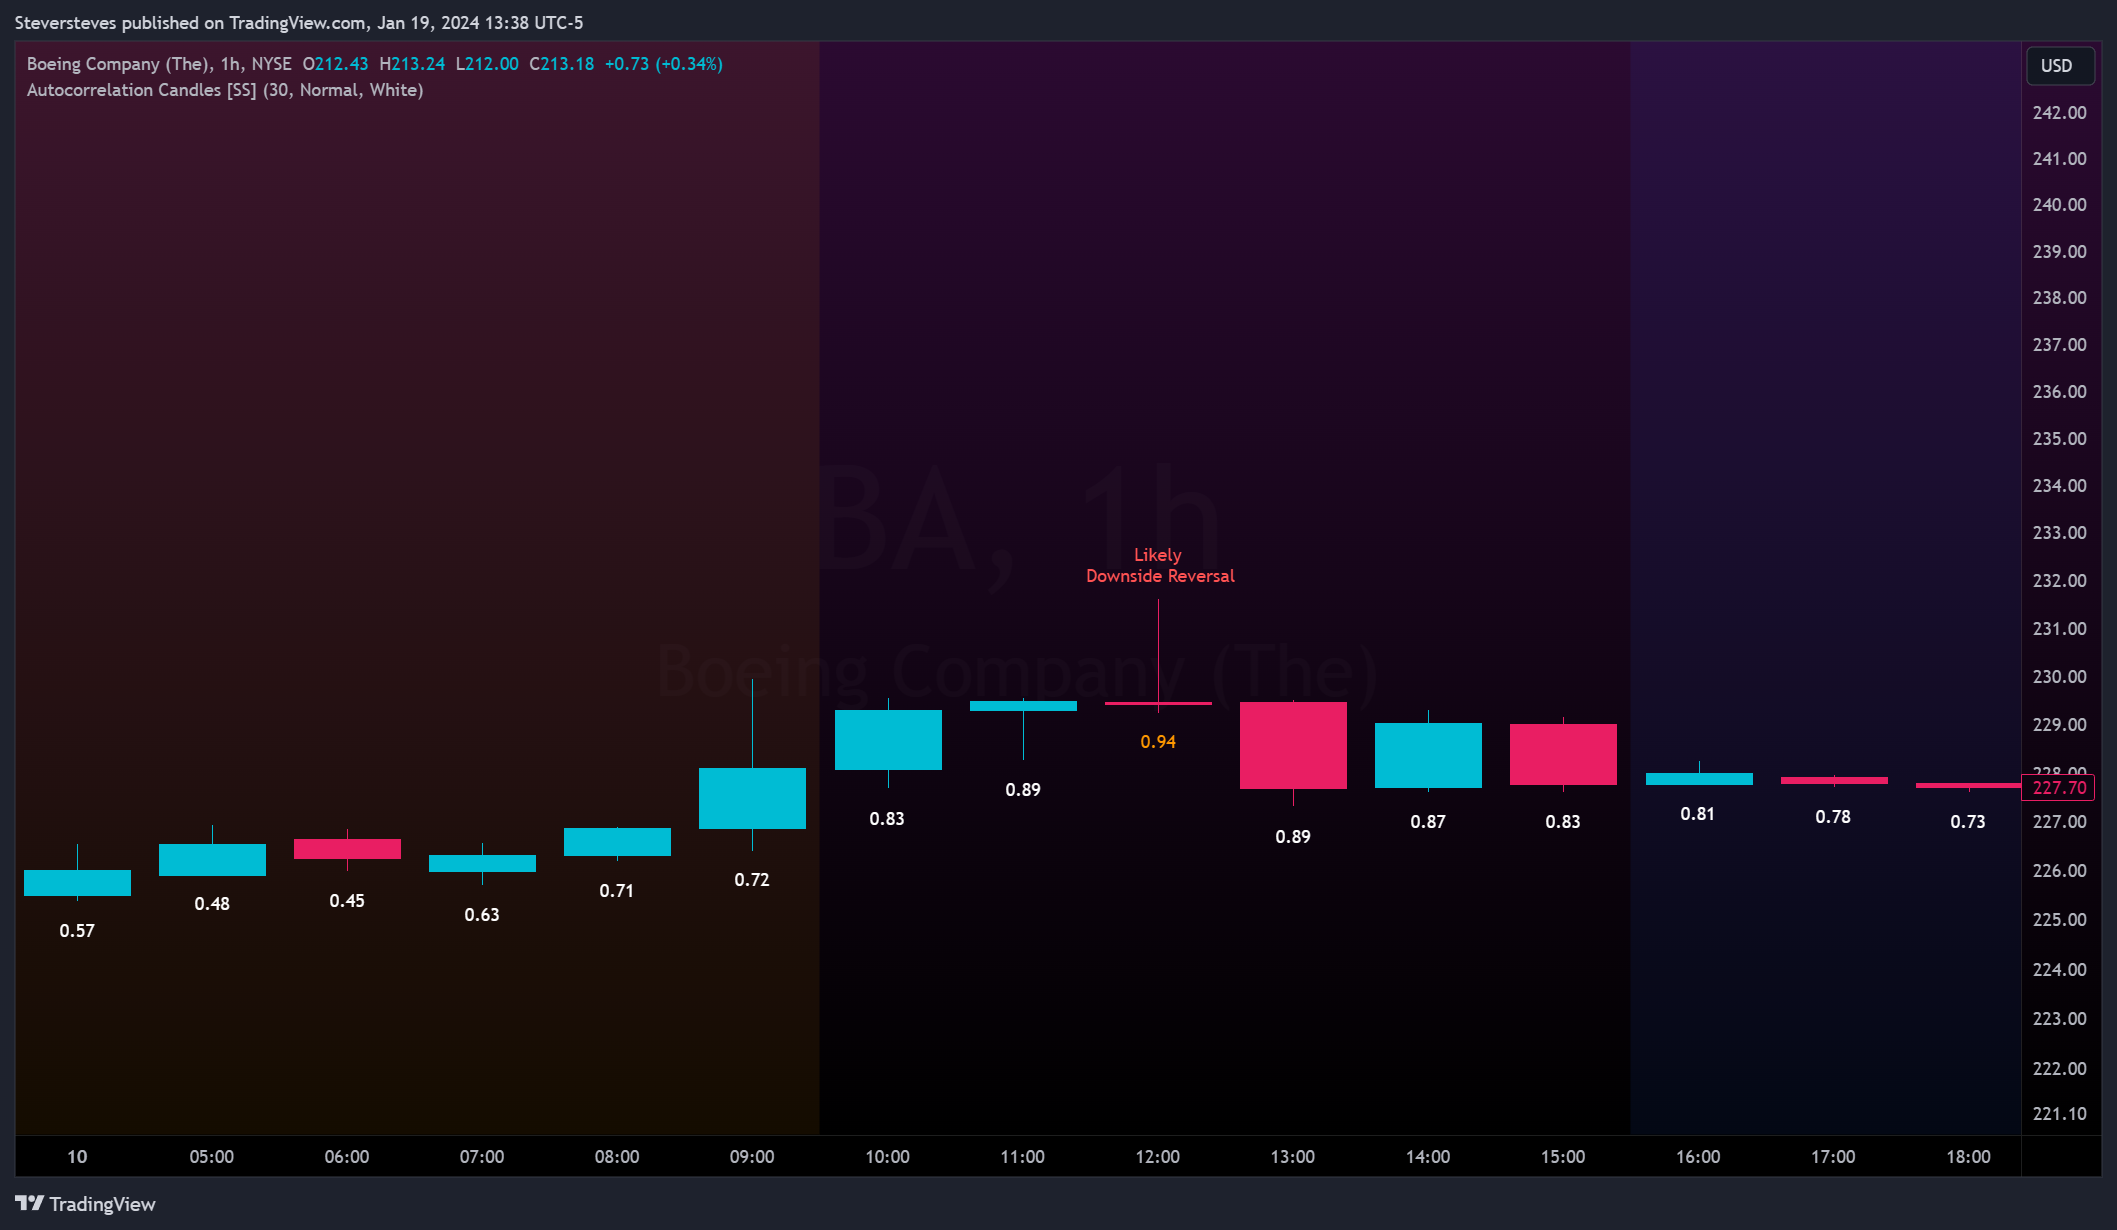
Task: Click the Steversteves published header text
Action: pyautogui.click(x=299, y=22)
